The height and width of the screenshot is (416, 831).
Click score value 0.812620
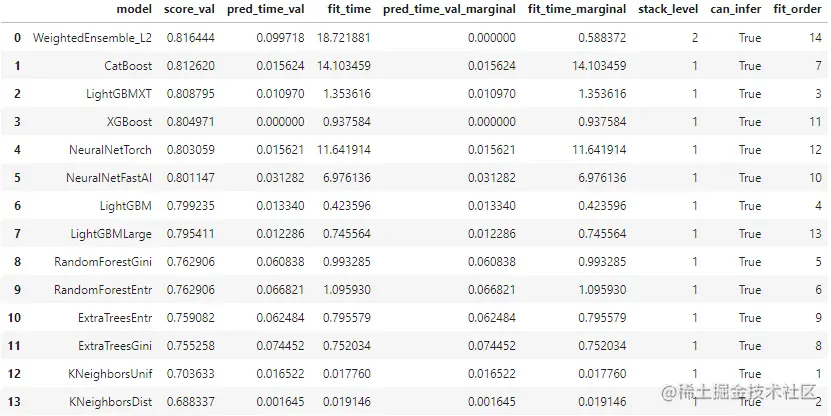[x=191, y=66]
